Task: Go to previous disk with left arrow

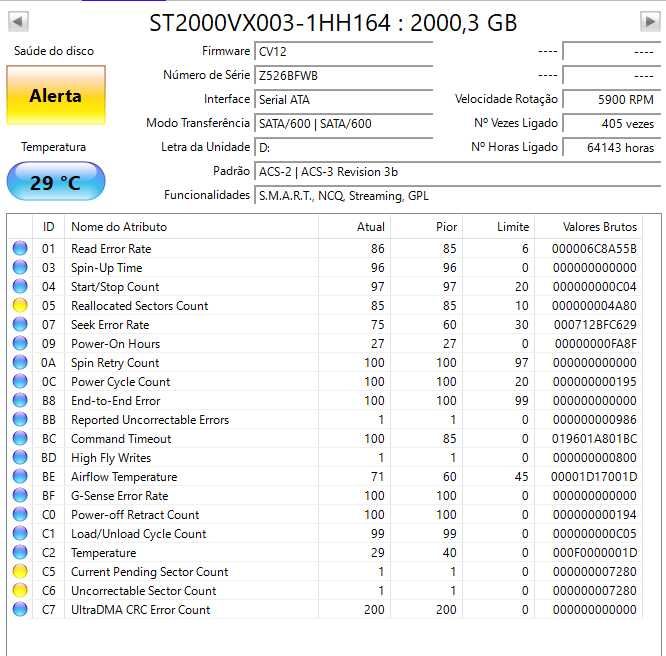Action: click(x=18, y=21)
